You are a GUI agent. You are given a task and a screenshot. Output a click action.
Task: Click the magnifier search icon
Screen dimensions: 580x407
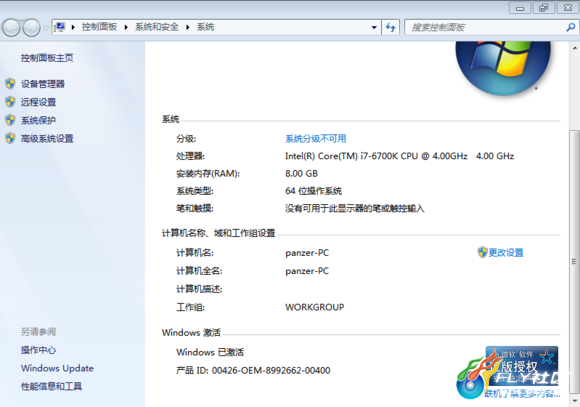coord(571,27)
